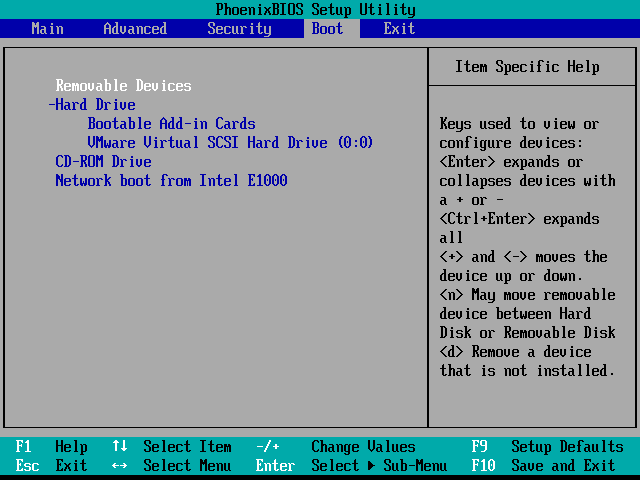Select Bootable Add-in Cards entry
This screenshot has height=480, width=640.
click(171, 124)
